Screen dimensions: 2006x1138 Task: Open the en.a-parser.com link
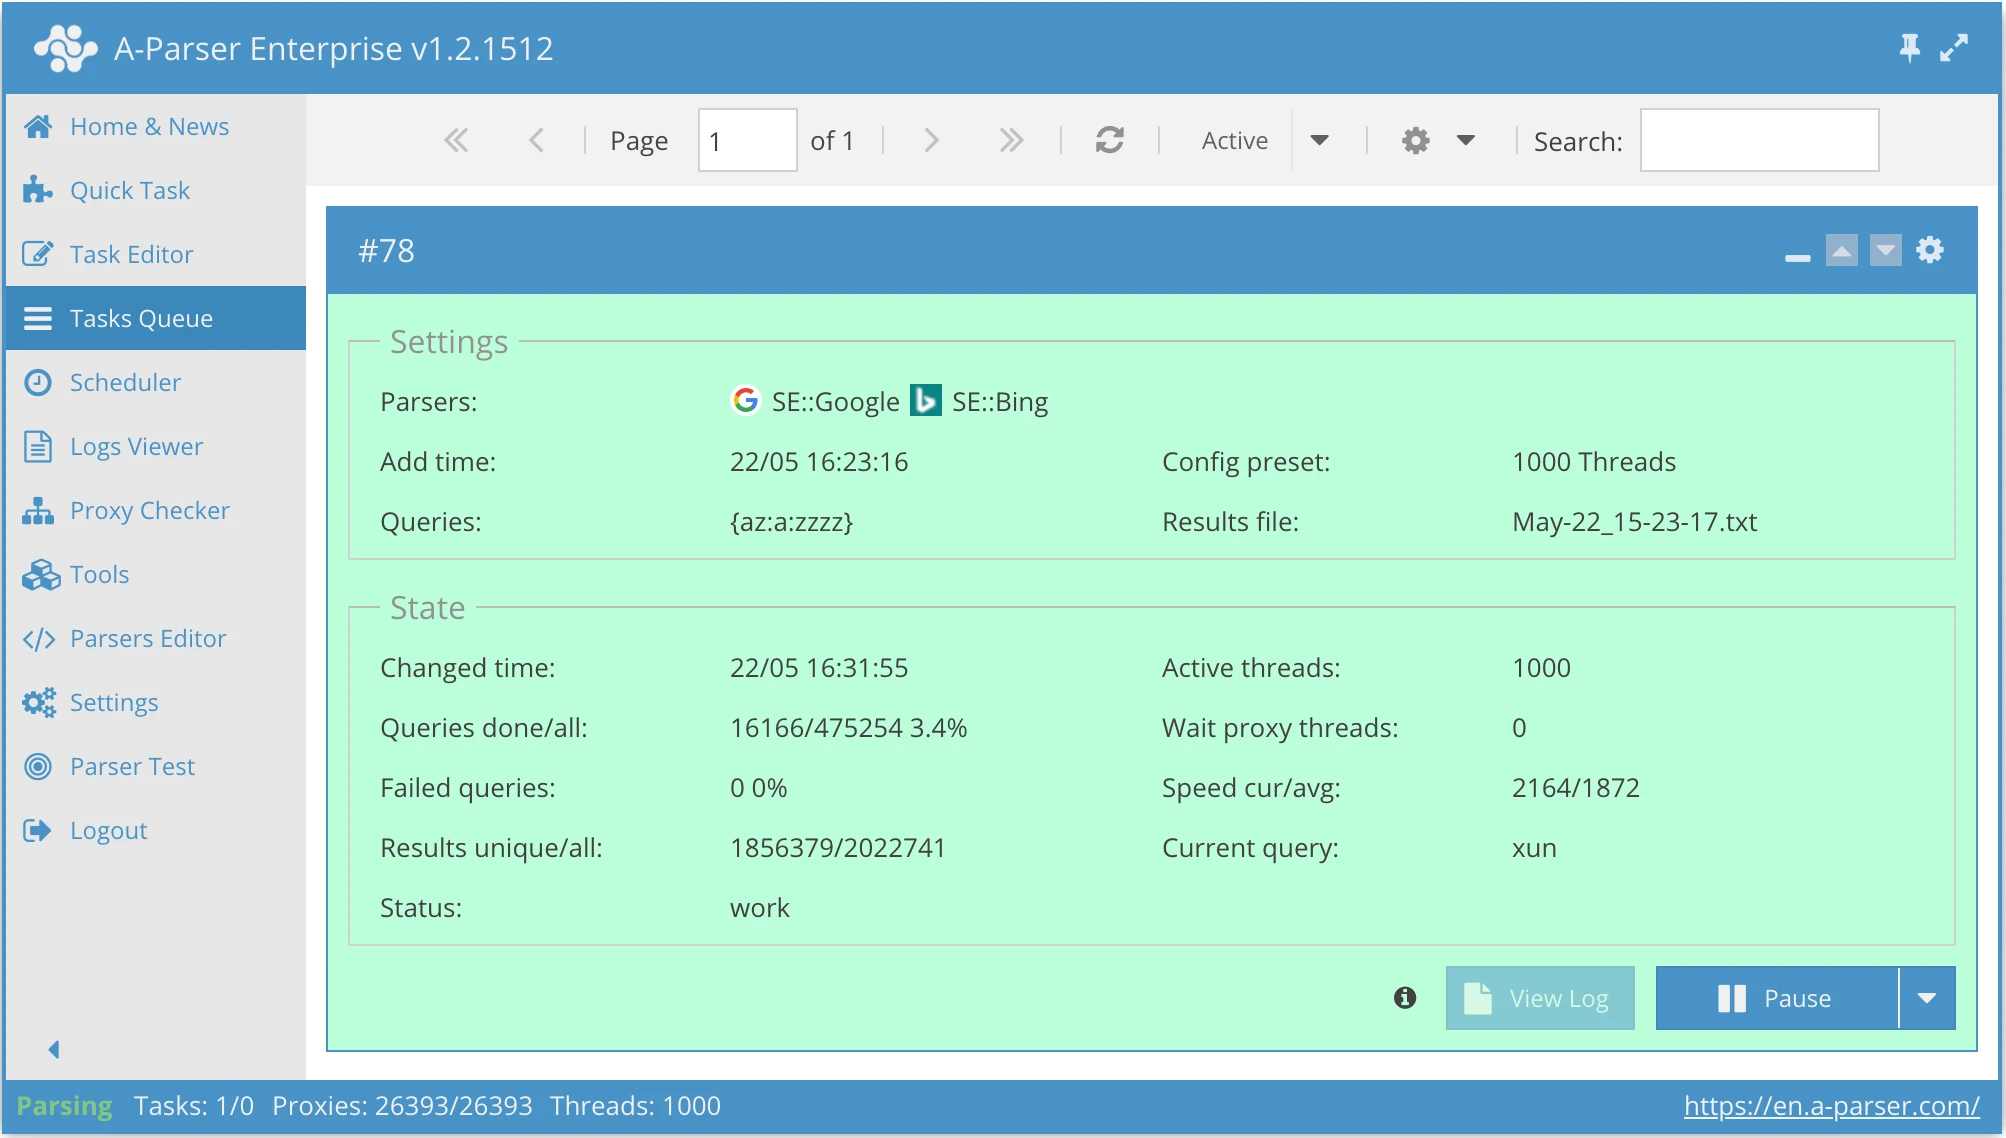click(1831, 1106)
